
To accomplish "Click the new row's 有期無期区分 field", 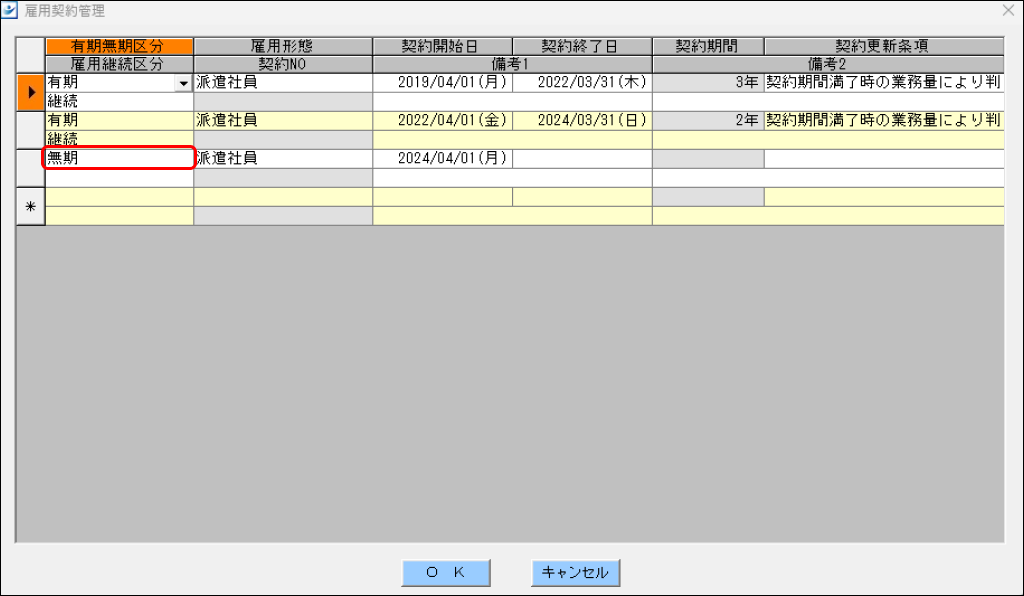I will click(x=120, y=196).
